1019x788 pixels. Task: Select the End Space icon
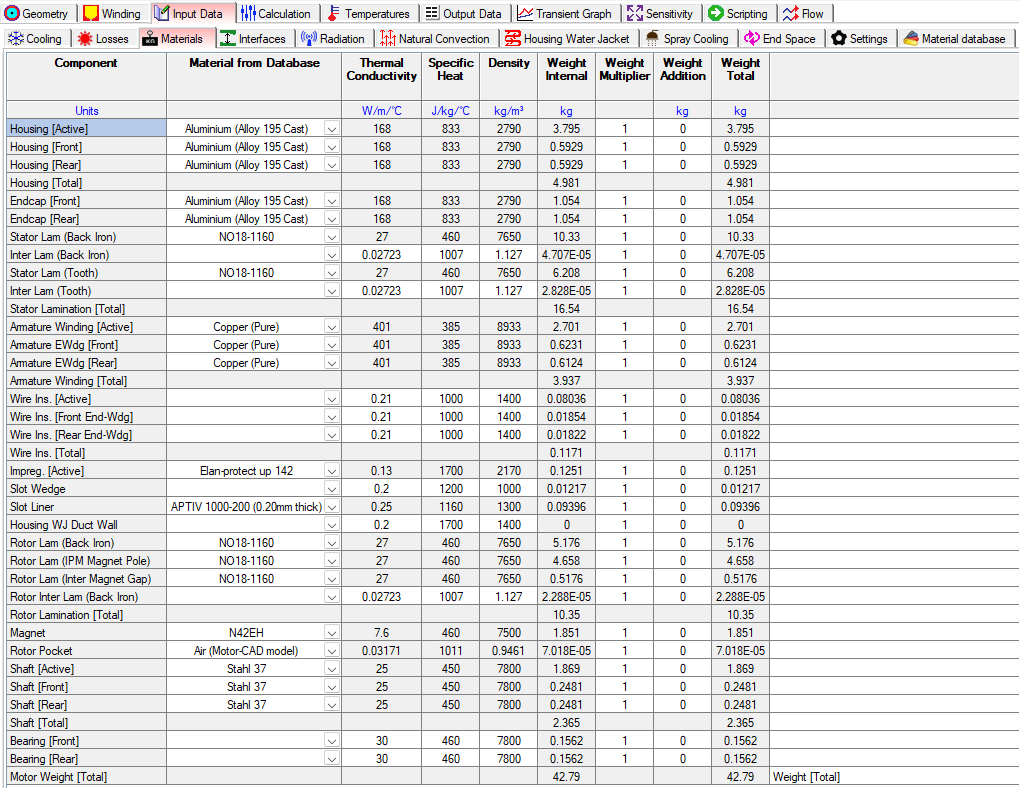coord(752,38)
